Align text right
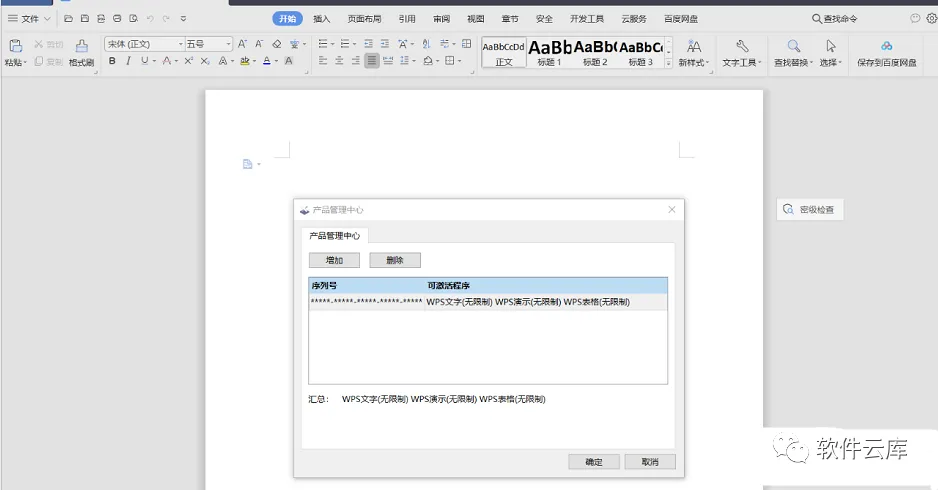This screenshot has height=490, width=938. click(355, 60)
